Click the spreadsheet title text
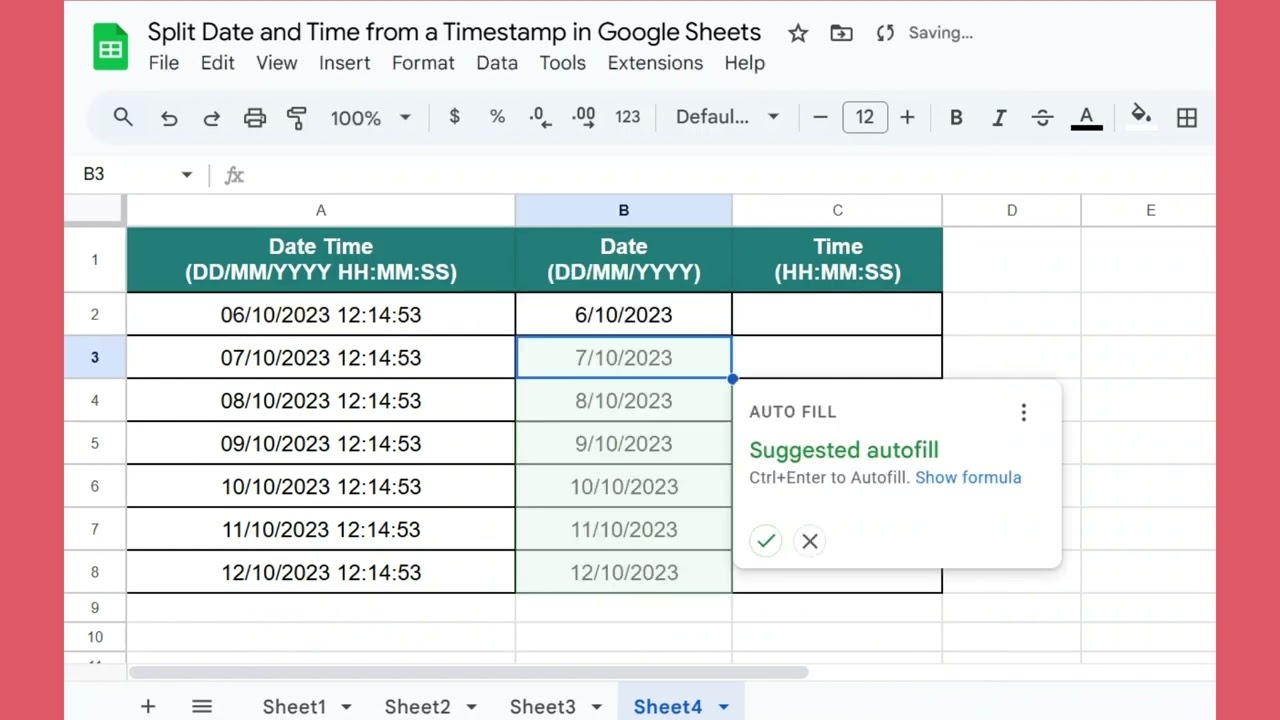 tap(454, 32)
